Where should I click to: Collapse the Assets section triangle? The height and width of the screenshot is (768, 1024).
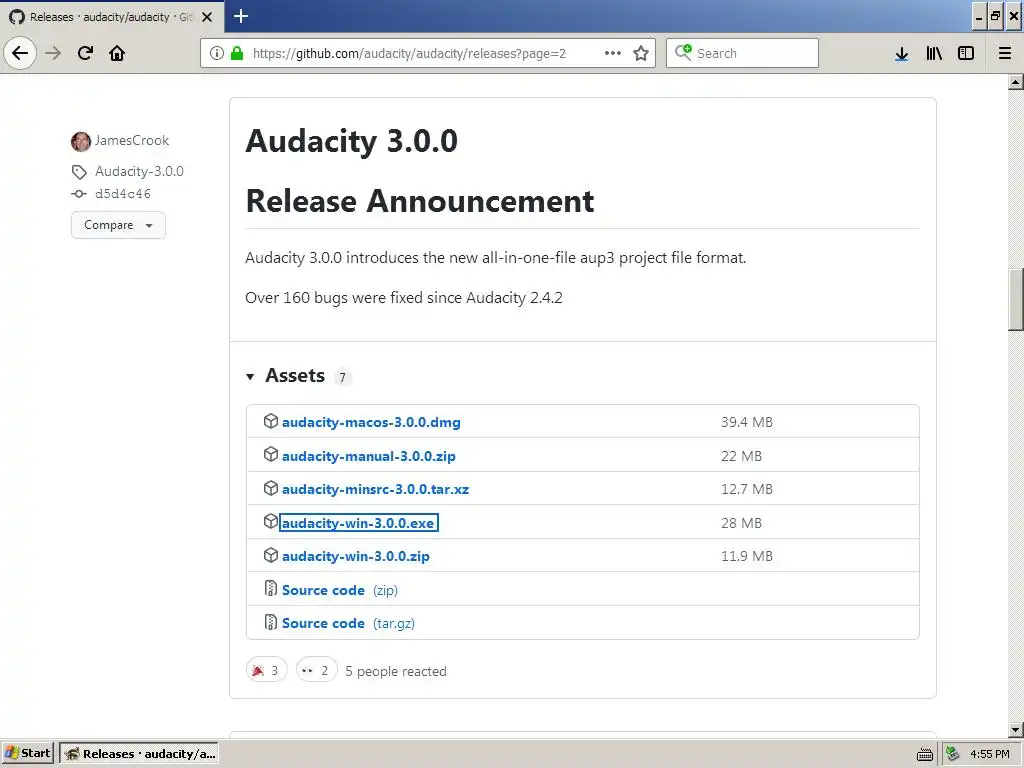[250, 377]
